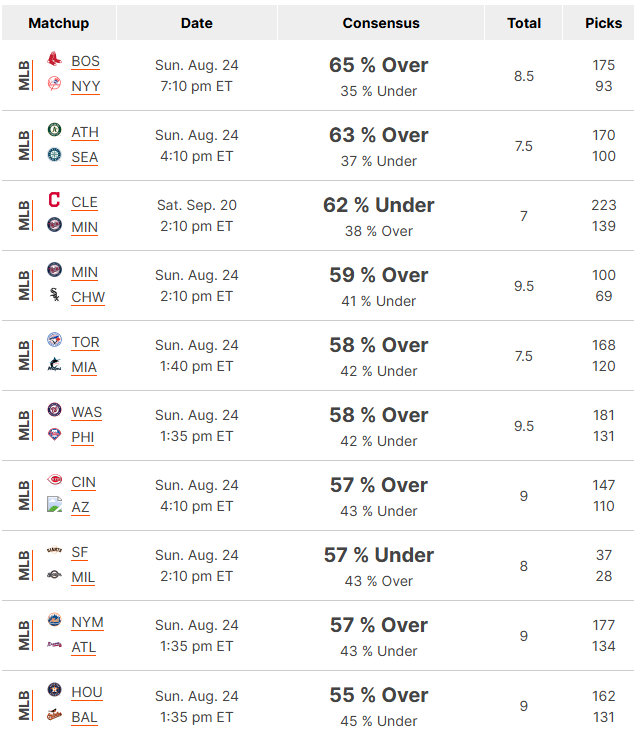Screen dimensions: 634x748
Task: Click the broken AZ team image
Action: (54, 504)
